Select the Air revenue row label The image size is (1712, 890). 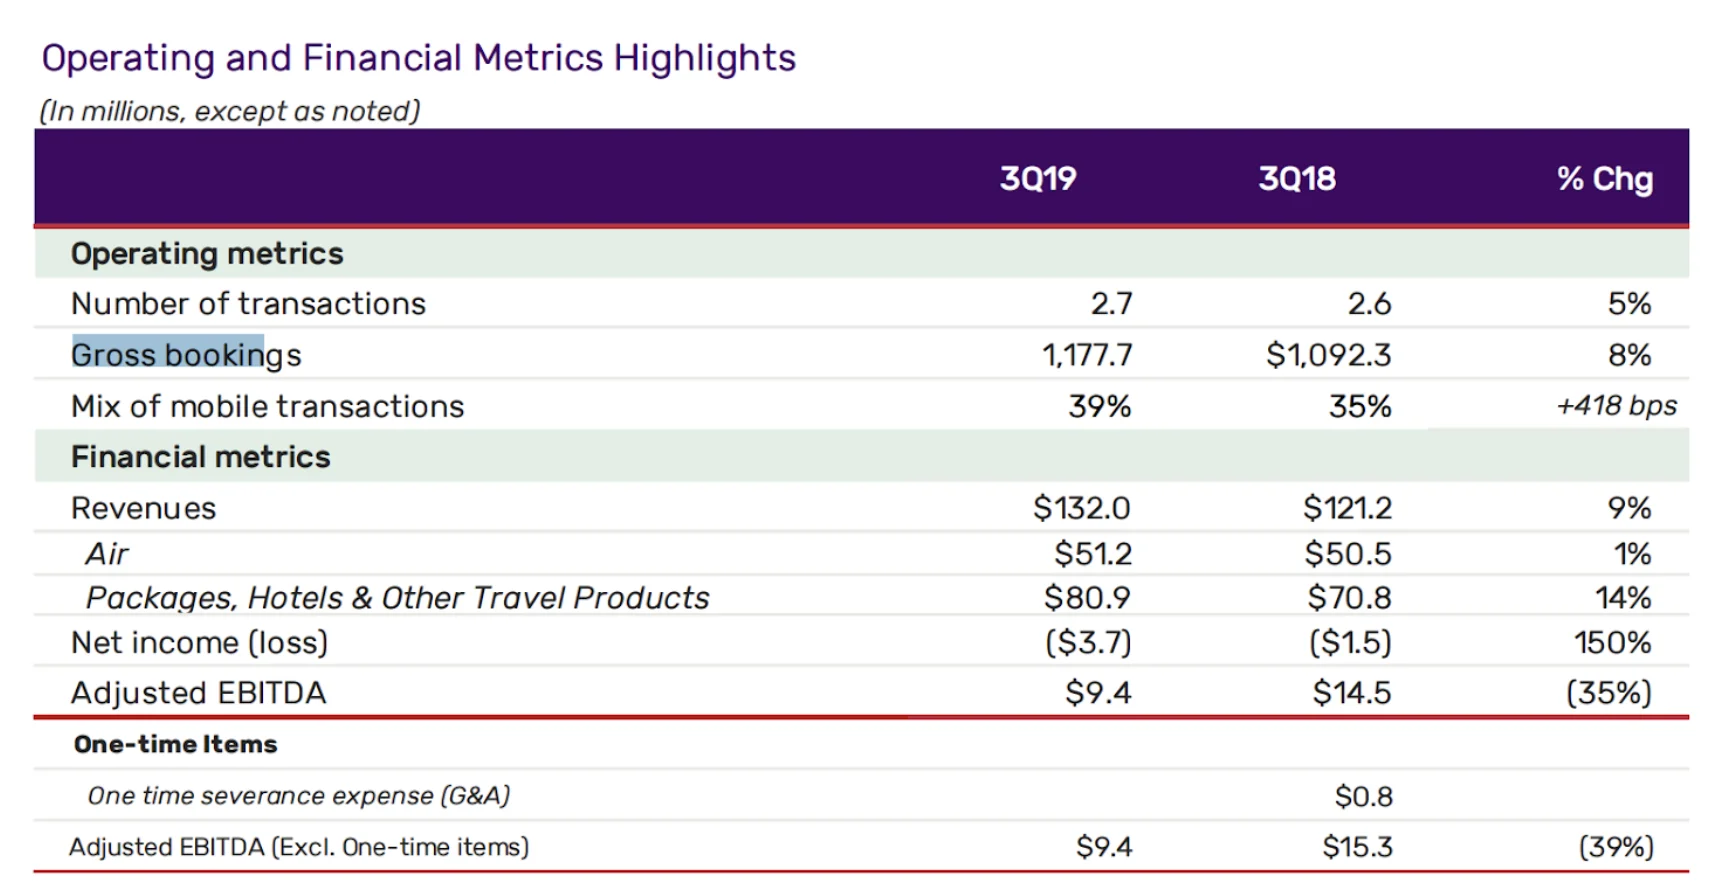pyautogui.click(x=107, y=554)
